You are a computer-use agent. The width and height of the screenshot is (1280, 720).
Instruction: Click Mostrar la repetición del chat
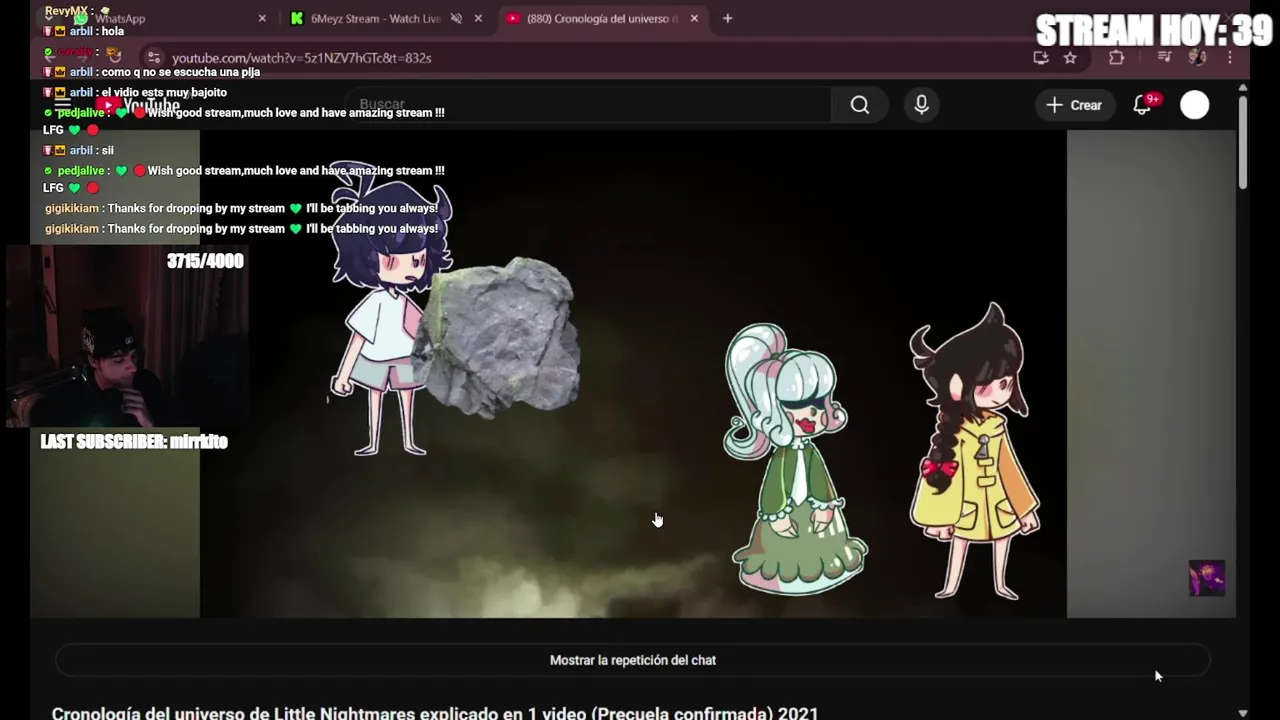point(633,660)
